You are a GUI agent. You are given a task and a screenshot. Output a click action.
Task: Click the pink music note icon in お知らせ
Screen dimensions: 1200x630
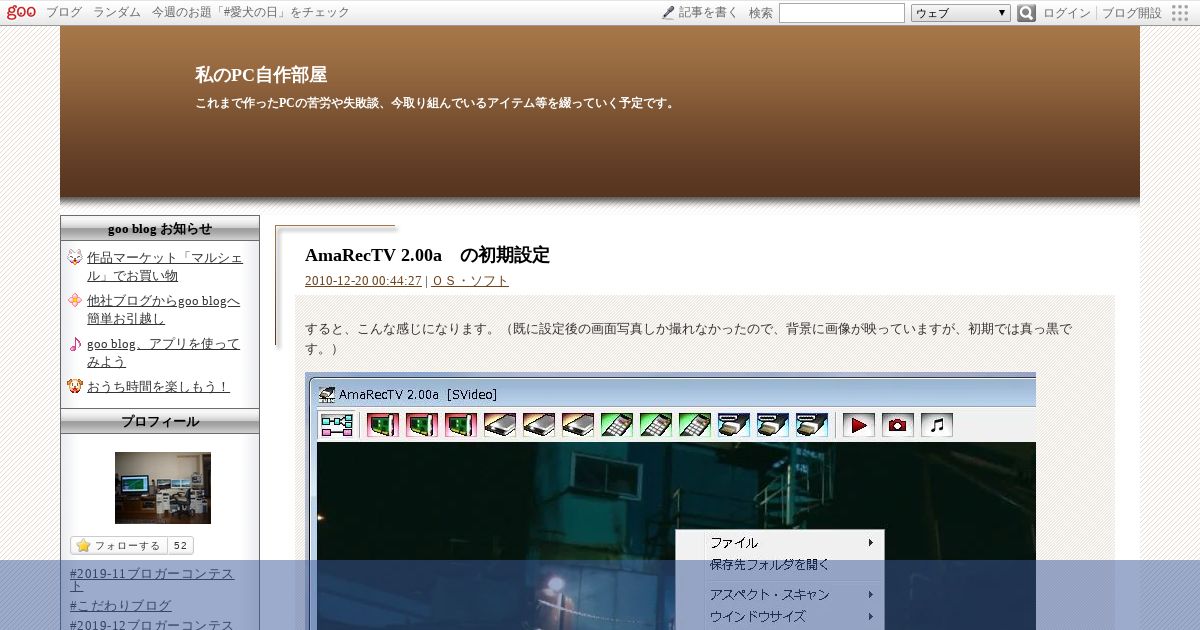[75, 343]
